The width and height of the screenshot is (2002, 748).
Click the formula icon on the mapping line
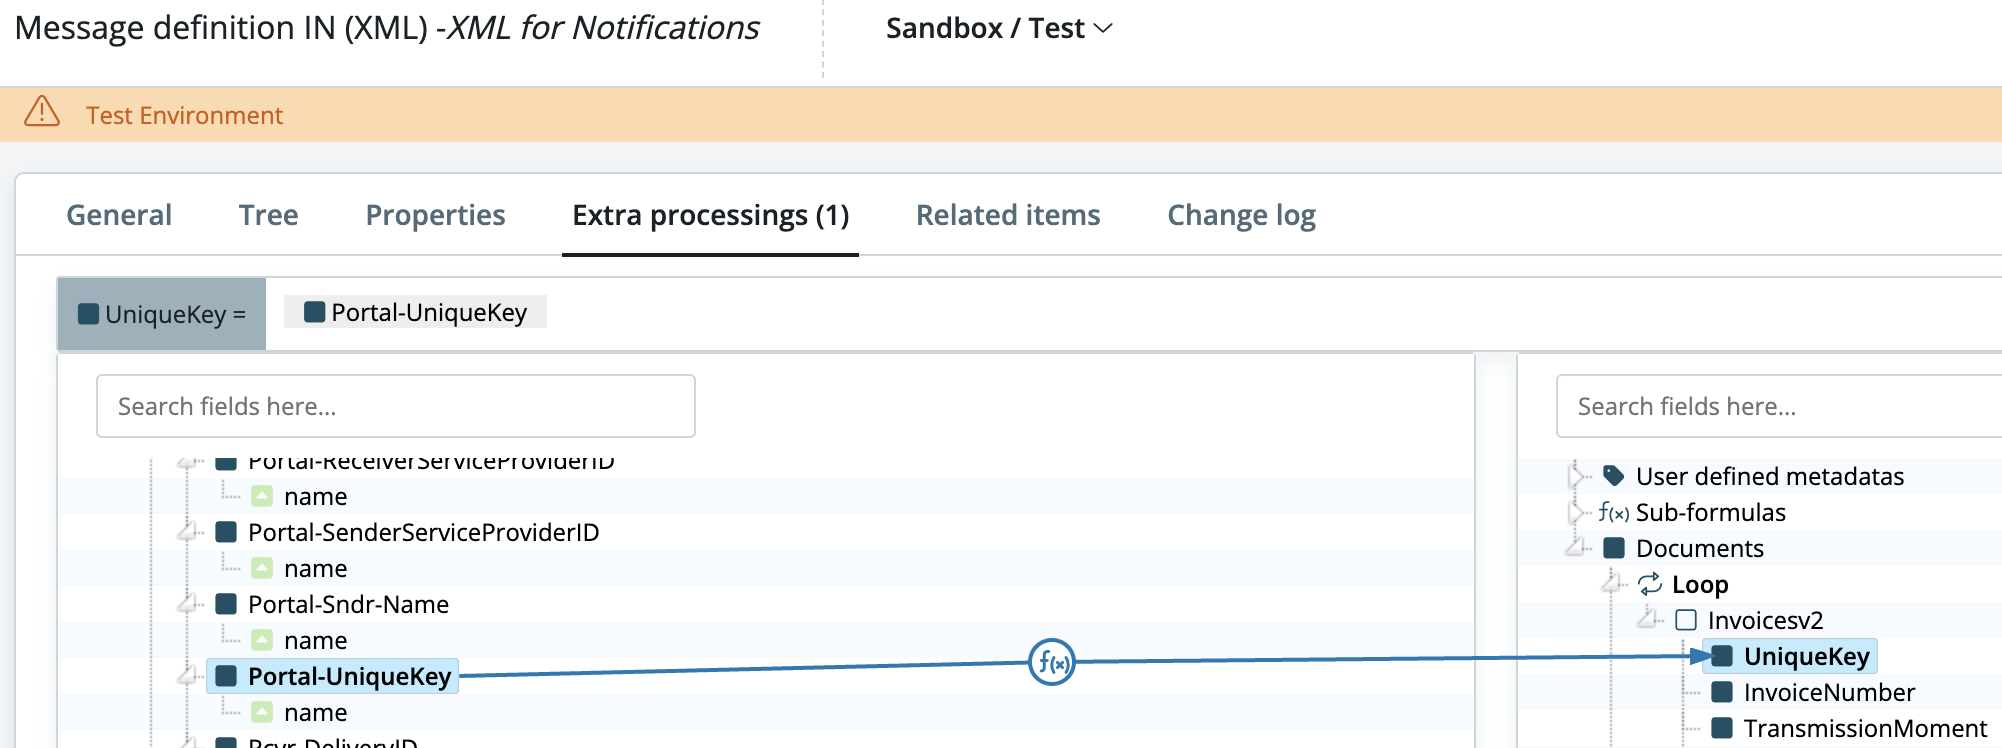[1051, 662]
